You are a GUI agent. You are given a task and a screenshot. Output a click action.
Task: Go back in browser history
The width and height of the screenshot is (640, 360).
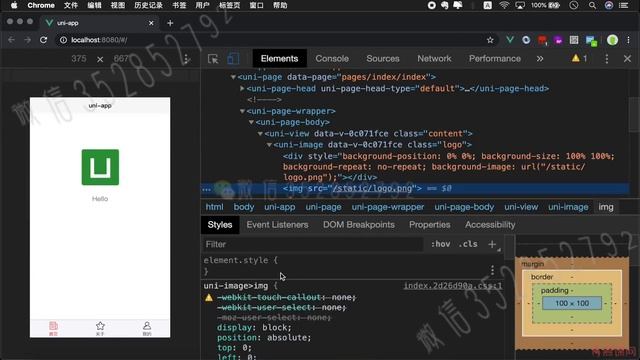11,40
